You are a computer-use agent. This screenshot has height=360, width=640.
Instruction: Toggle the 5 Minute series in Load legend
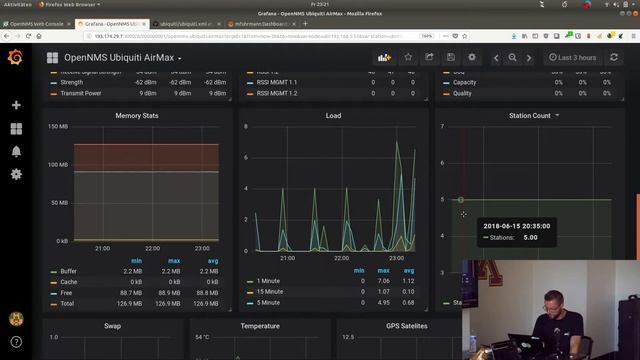click(268, 303)
